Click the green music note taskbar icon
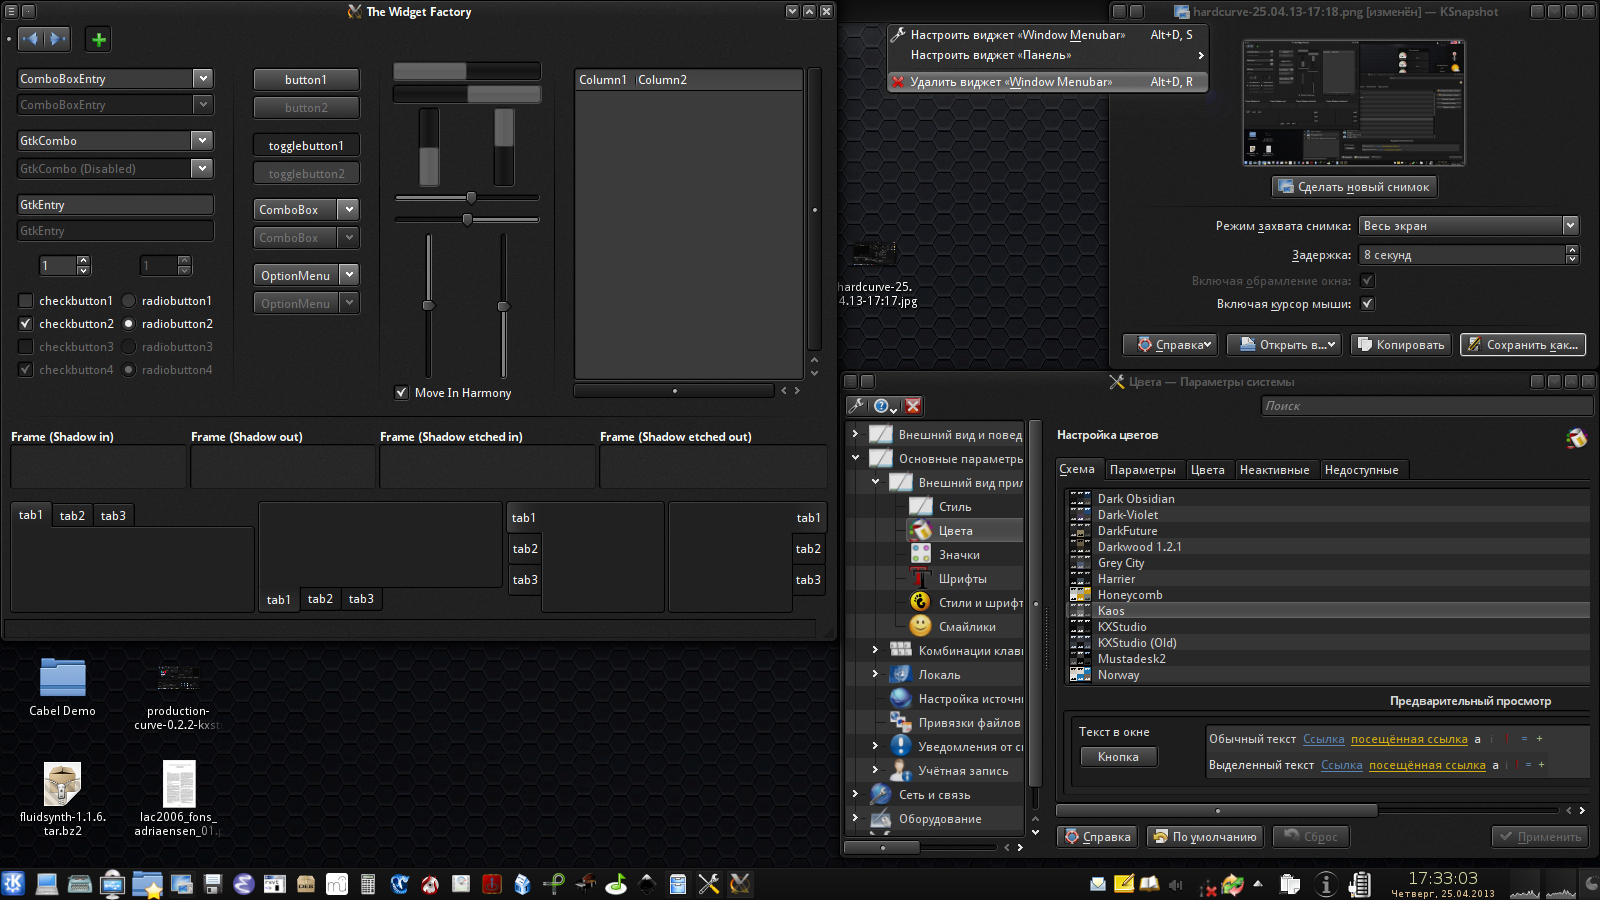1600x900 pixels. (x=616, y=884)
